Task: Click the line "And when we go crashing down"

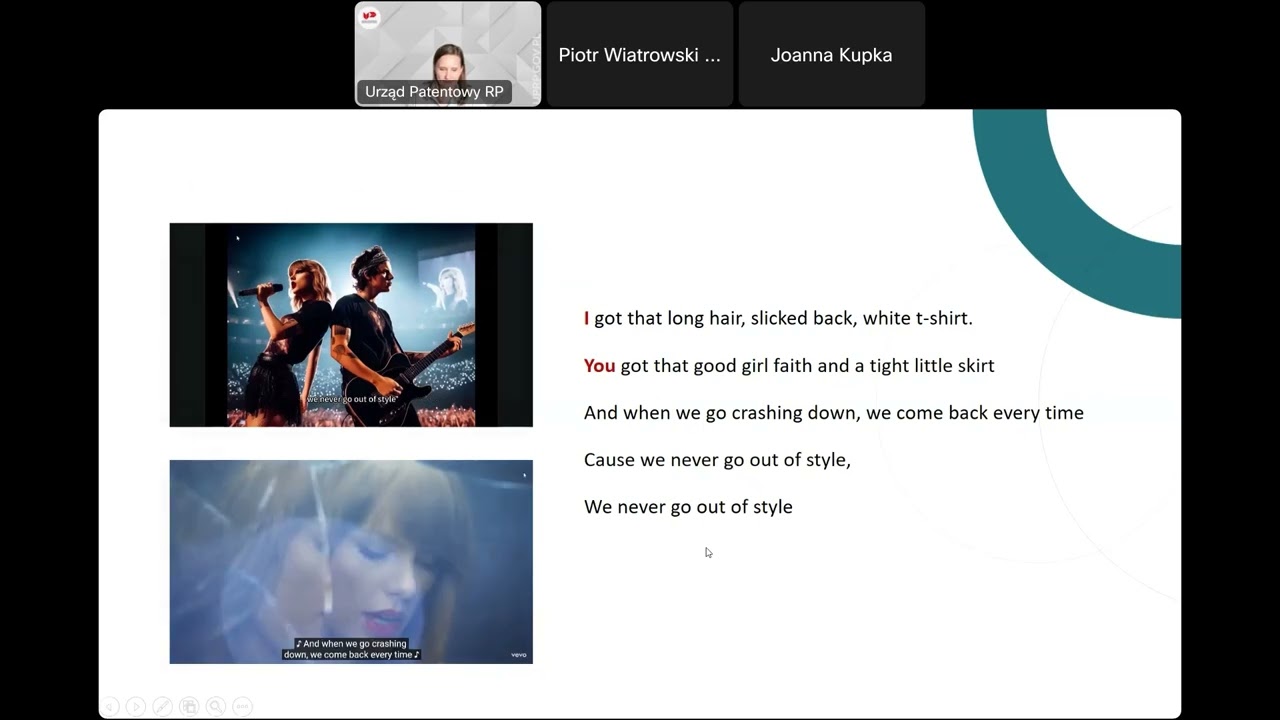Action: pyautogui.click(x=834, y=413)
